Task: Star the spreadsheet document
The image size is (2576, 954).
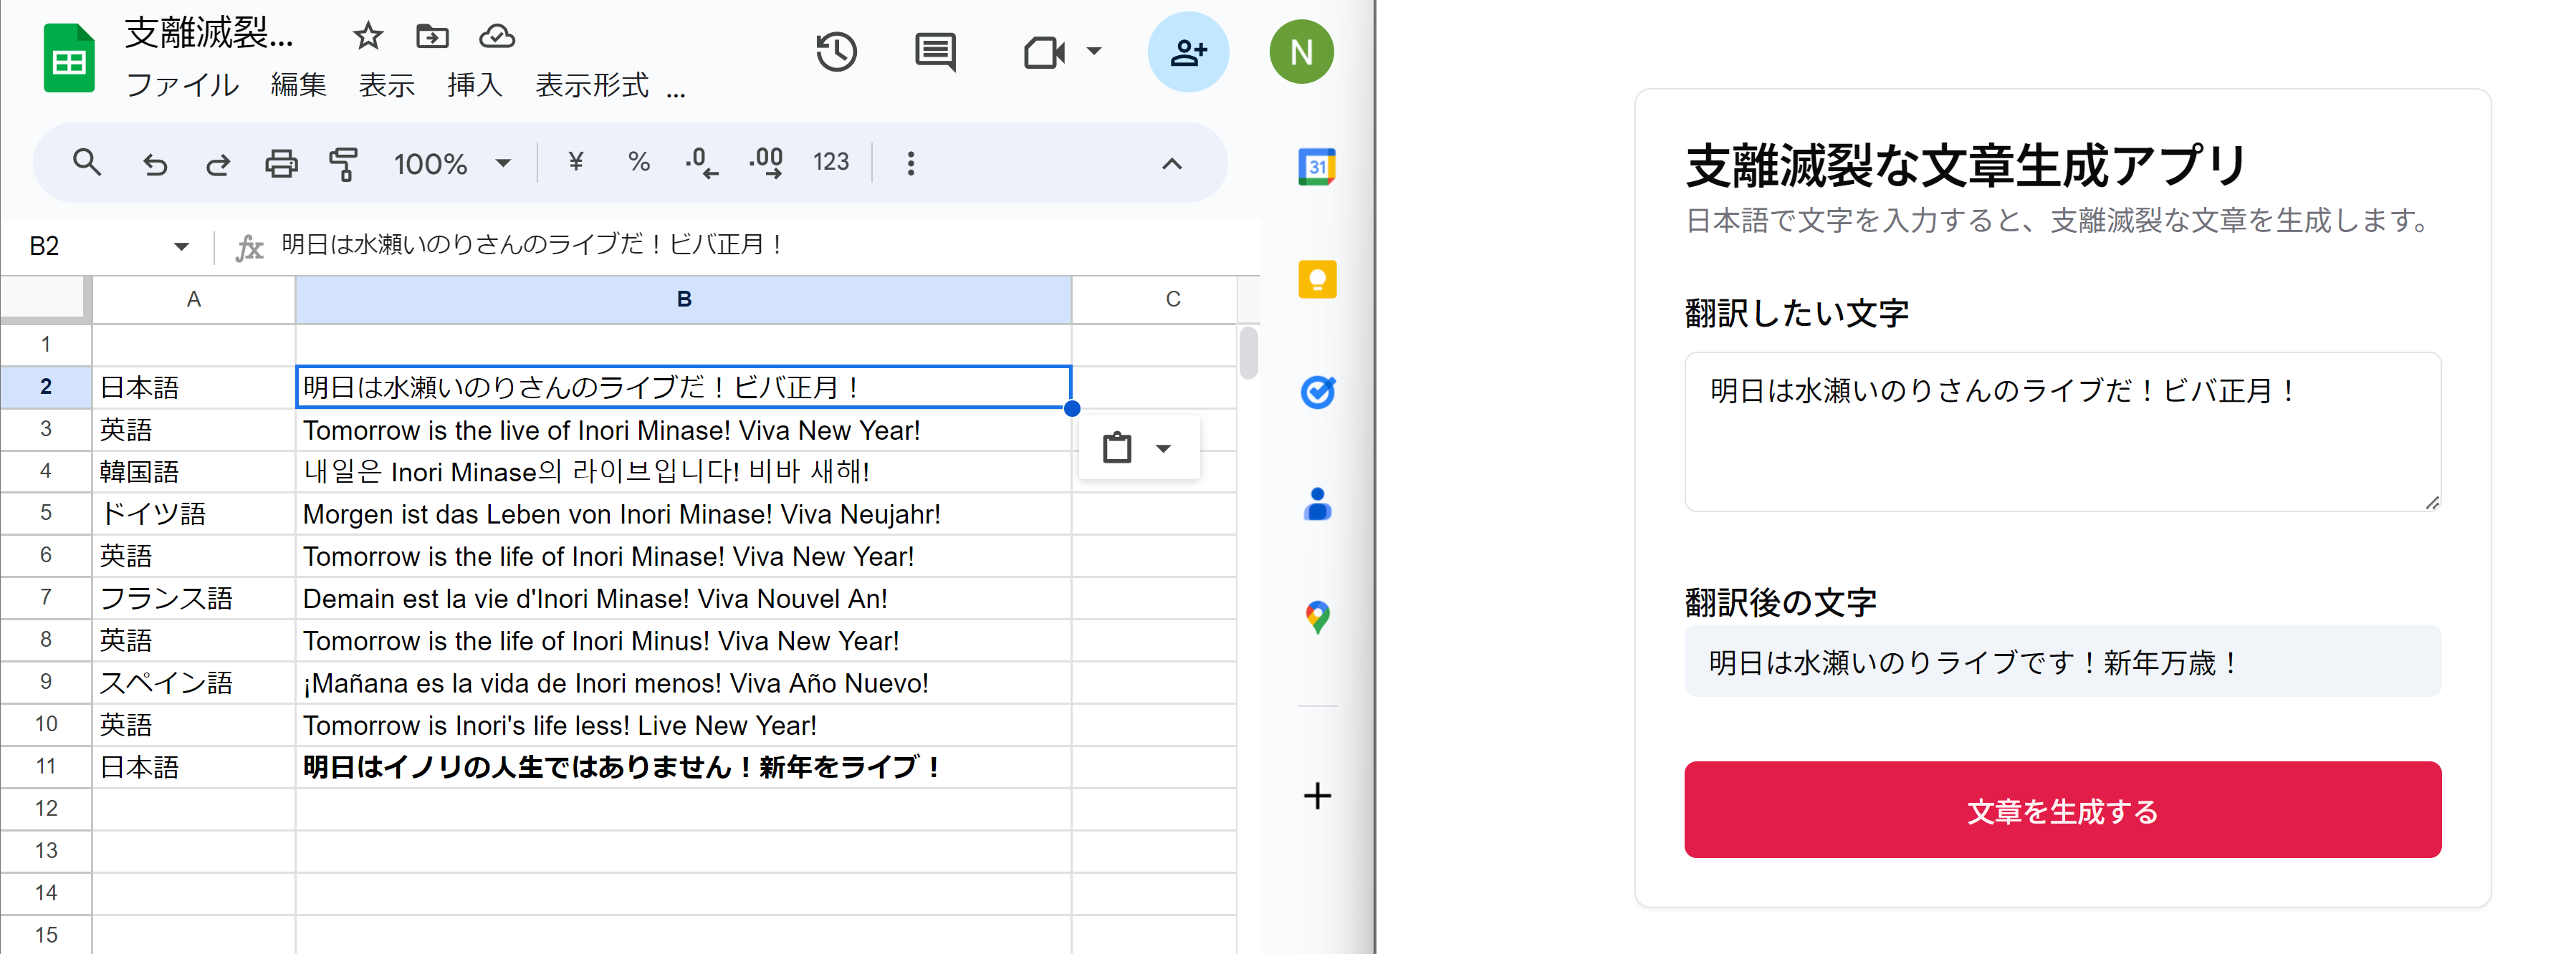Action: [368, 37]
